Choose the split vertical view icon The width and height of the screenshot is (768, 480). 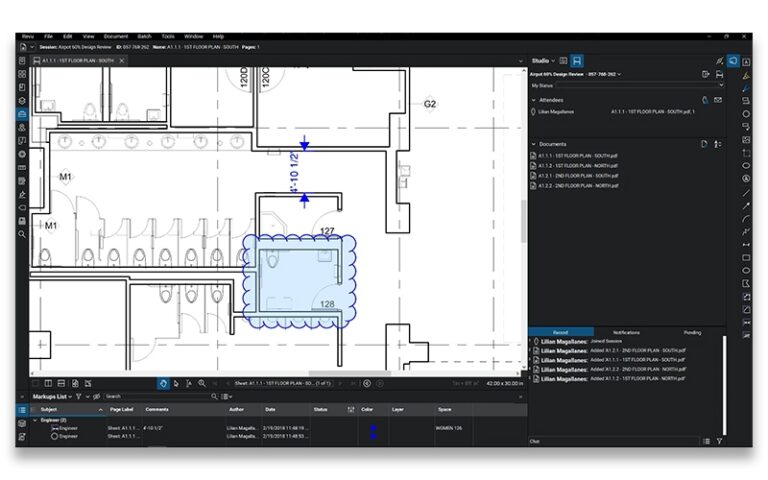click(x=48, y=384)
